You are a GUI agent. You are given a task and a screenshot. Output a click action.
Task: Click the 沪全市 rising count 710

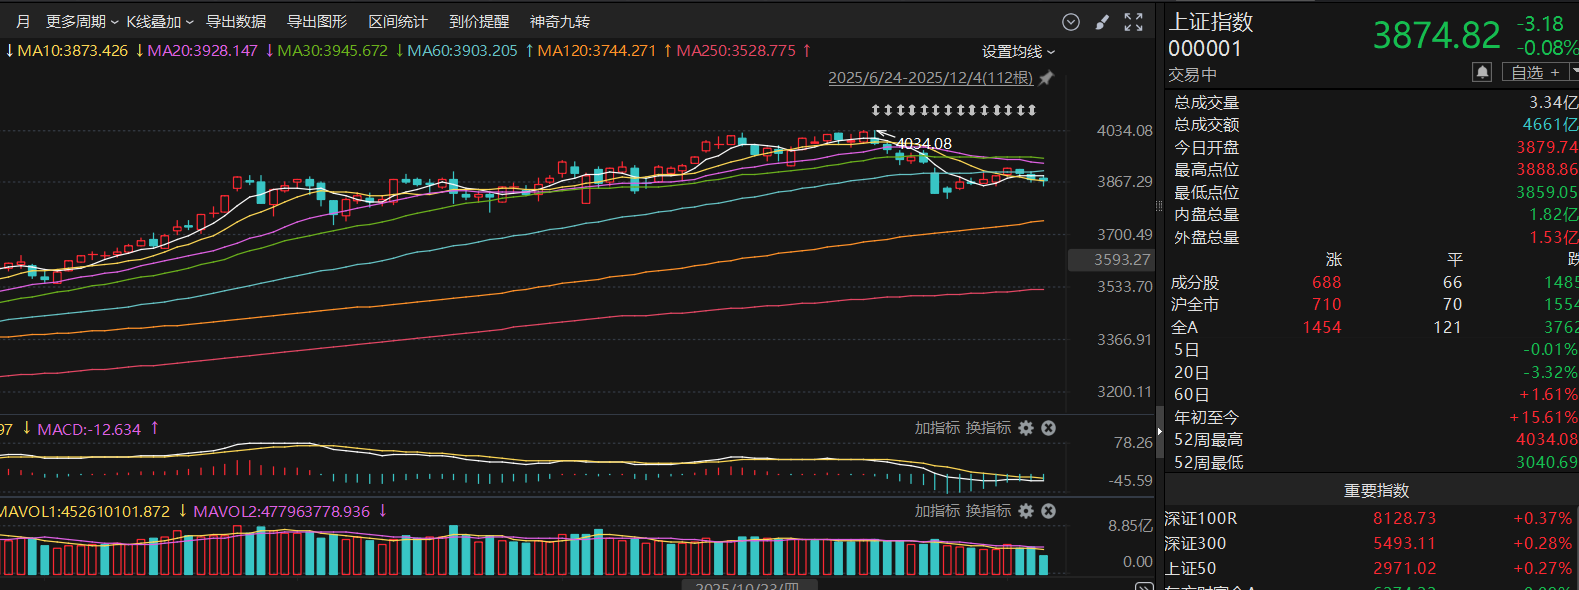tap(1327, 305)
